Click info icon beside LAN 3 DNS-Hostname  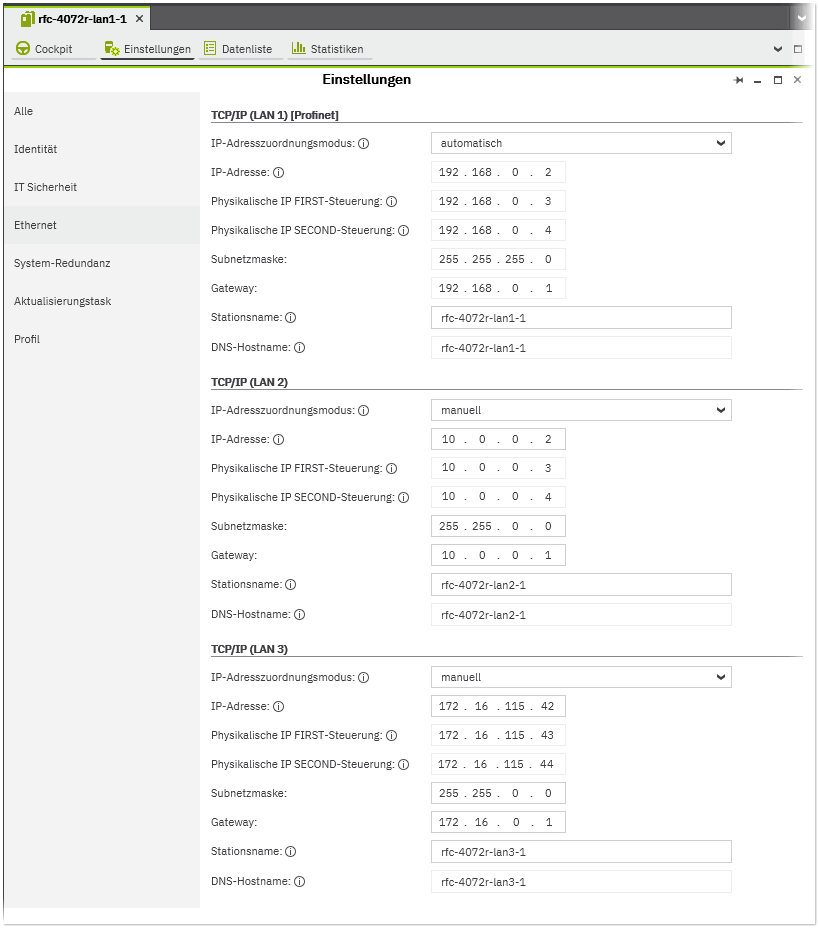[299, 882]
